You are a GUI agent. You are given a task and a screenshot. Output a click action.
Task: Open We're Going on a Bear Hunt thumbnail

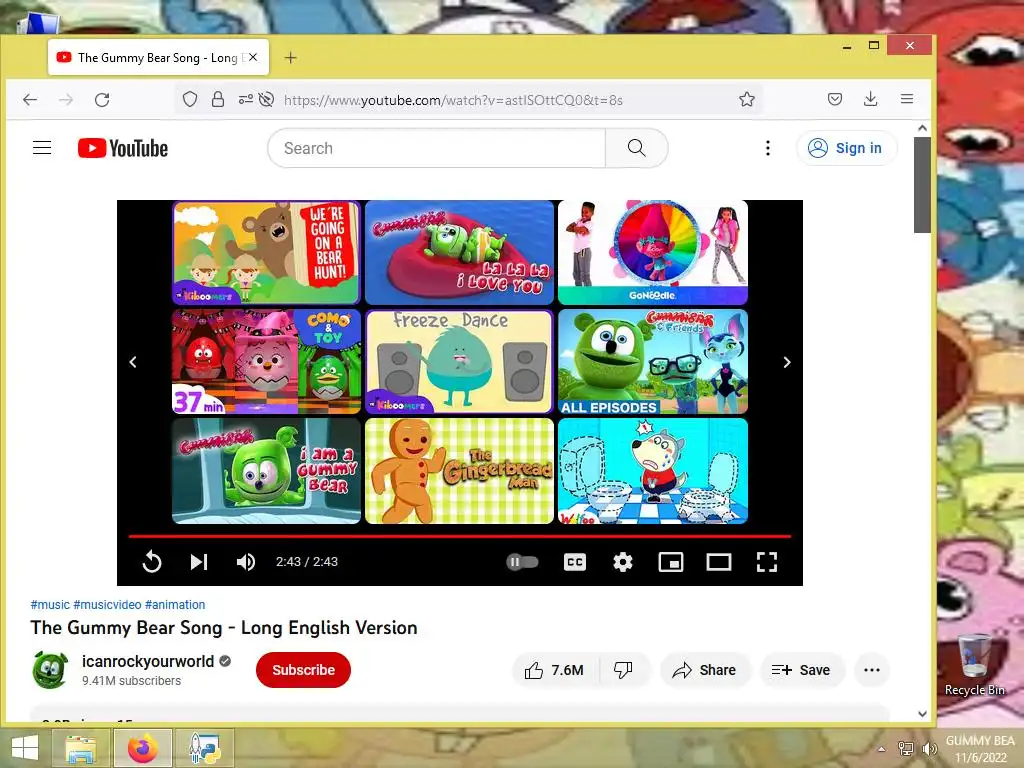point(266,253)
